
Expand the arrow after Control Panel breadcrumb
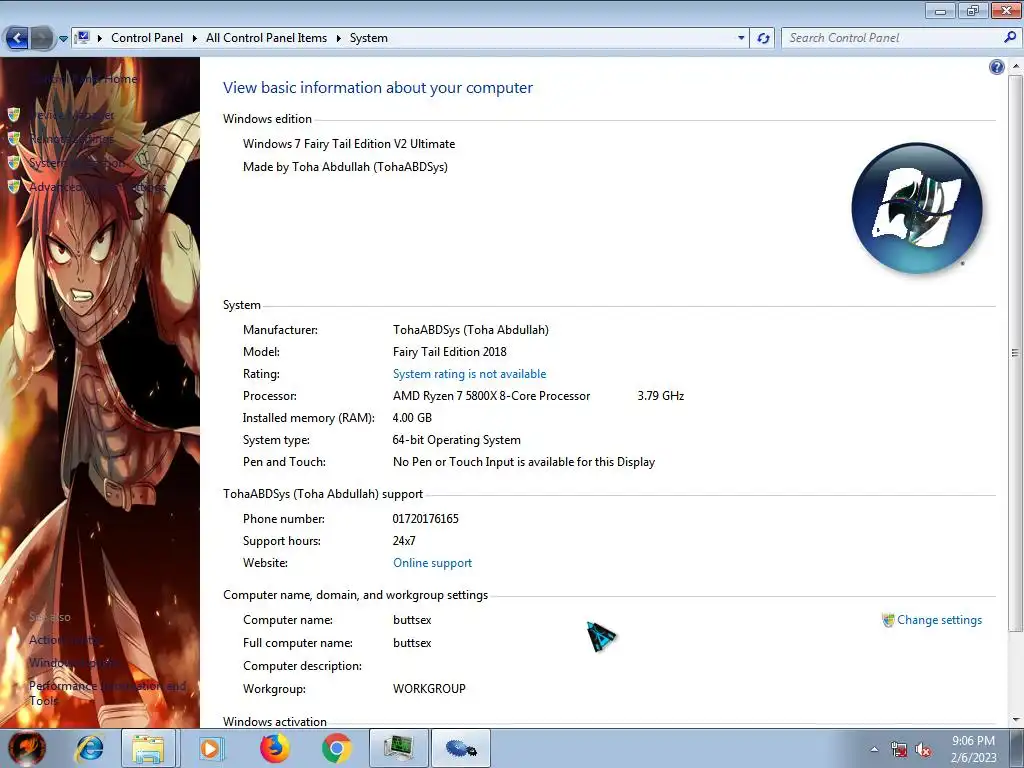coord(195,38)
